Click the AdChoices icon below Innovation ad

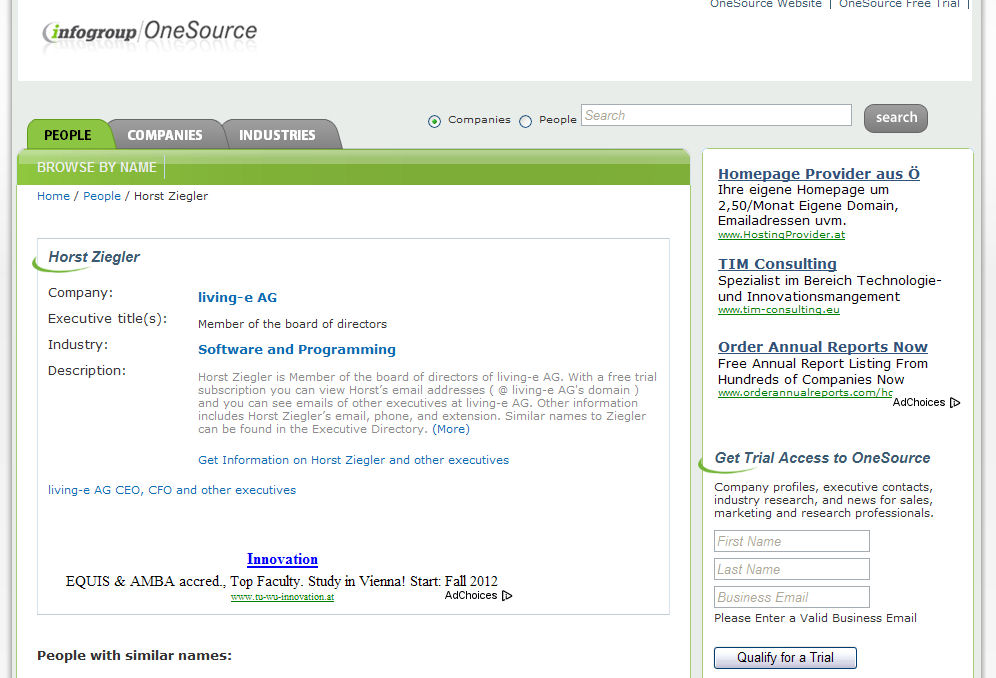point(507,595)
